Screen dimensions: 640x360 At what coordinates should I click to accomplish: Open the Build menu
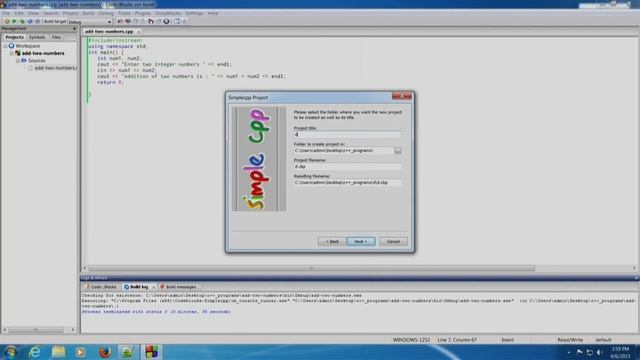88,13
